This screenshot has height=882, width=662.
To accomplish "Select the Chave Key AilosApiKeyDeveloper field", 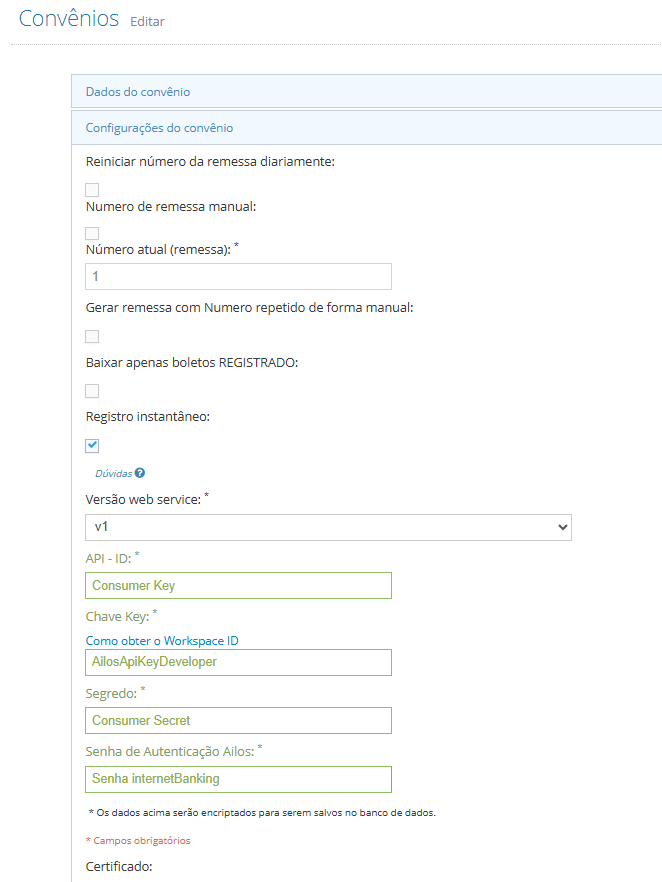I will pyautogui.click(x=238, y=662).
